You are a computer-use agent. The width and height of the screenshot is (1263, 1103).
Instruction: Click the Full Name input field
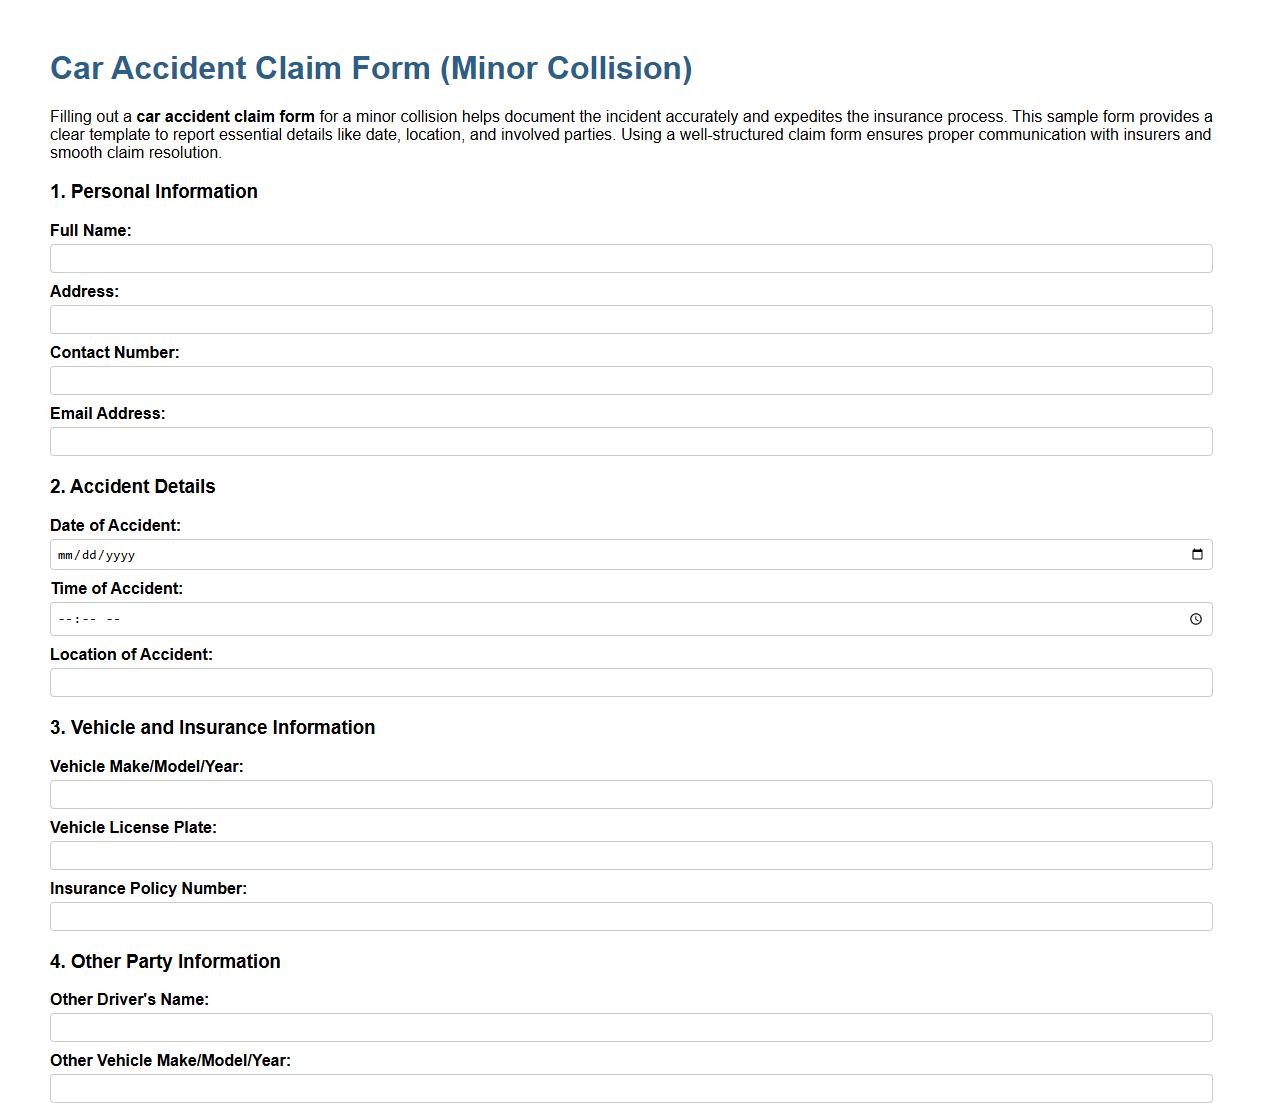coord(630,258)
